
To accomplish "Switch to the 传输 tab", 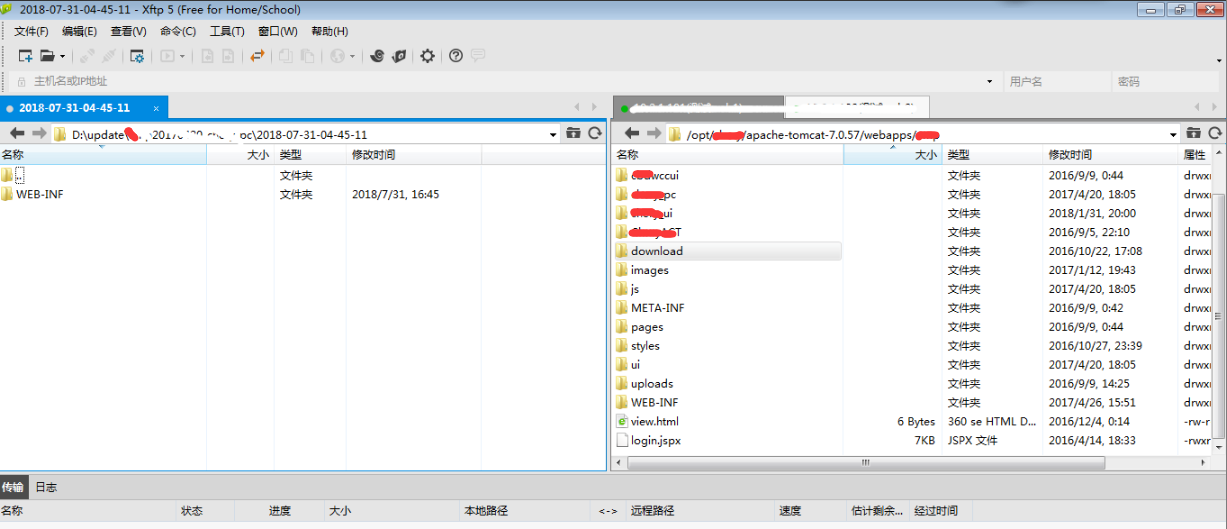I will click(x=12, y=487).
